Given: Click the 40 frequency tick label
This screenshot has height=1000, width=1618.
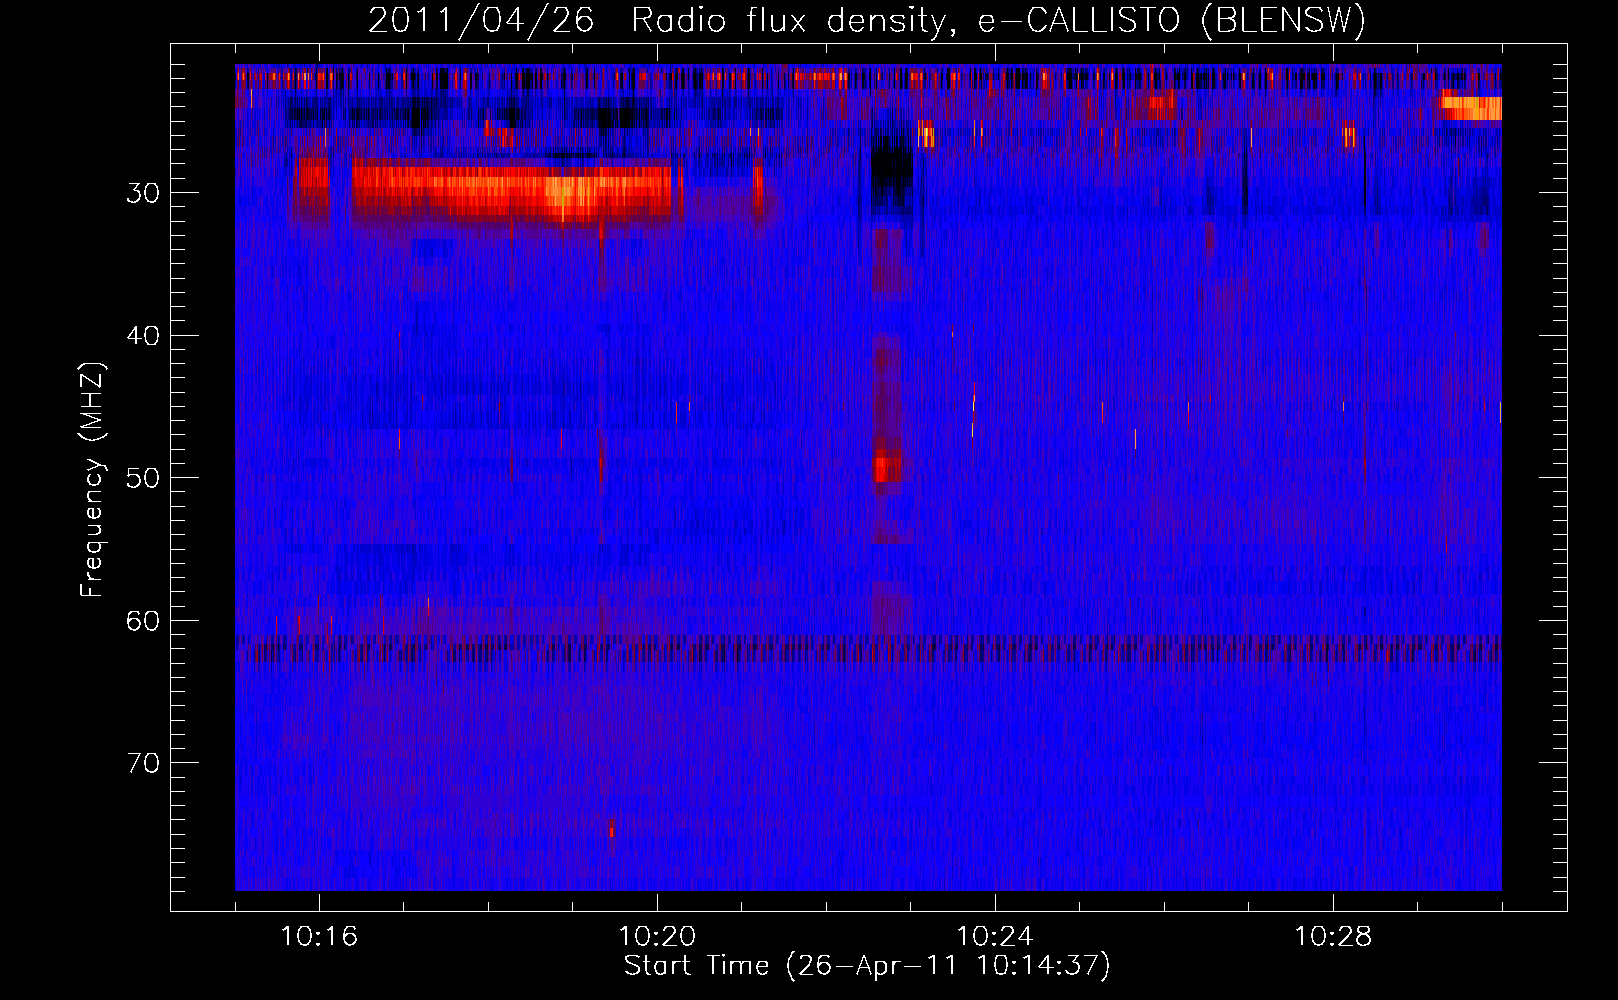Looking at the screenshot, I should 143,336.
